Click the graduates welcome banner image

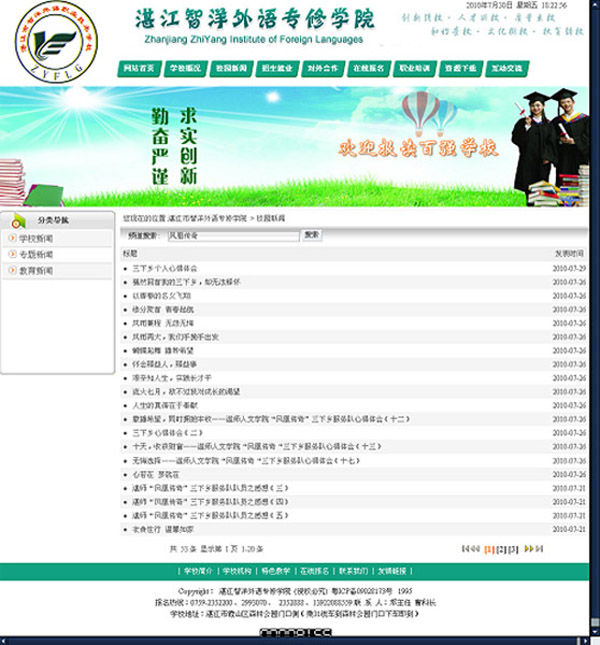[x=299, y=147]
